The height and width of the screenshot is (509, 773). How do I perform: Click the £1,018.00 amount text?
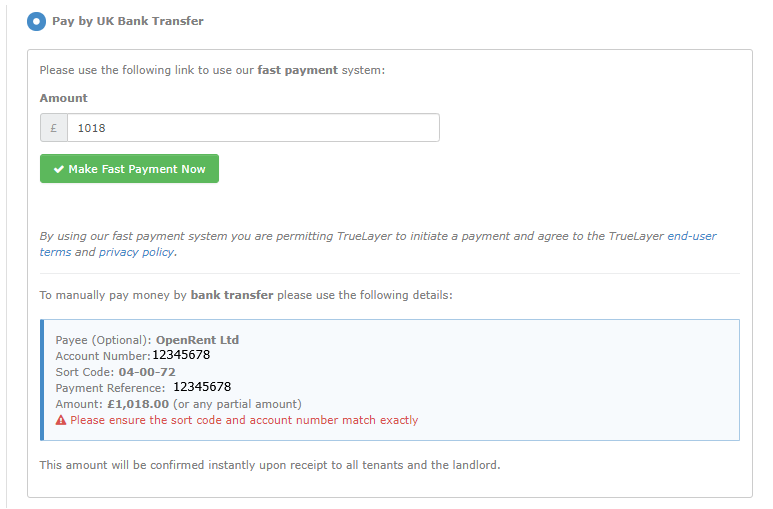point(138,404)
